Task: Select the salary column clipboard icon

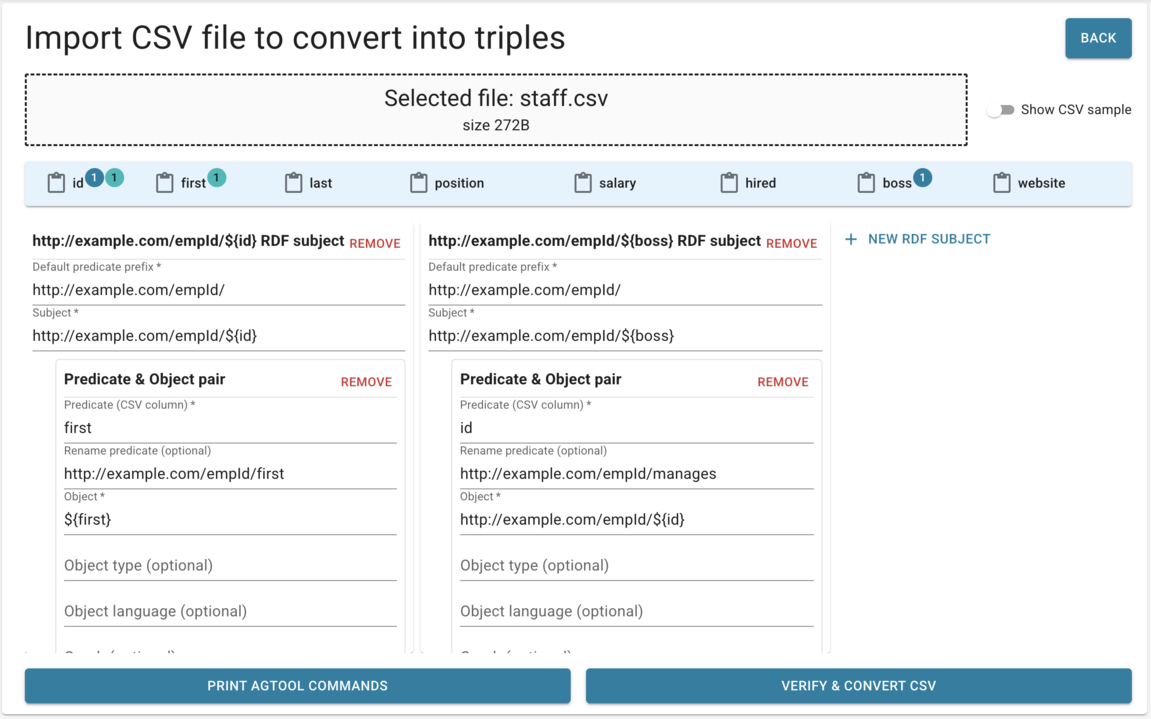Action: (x=581, y=182)
